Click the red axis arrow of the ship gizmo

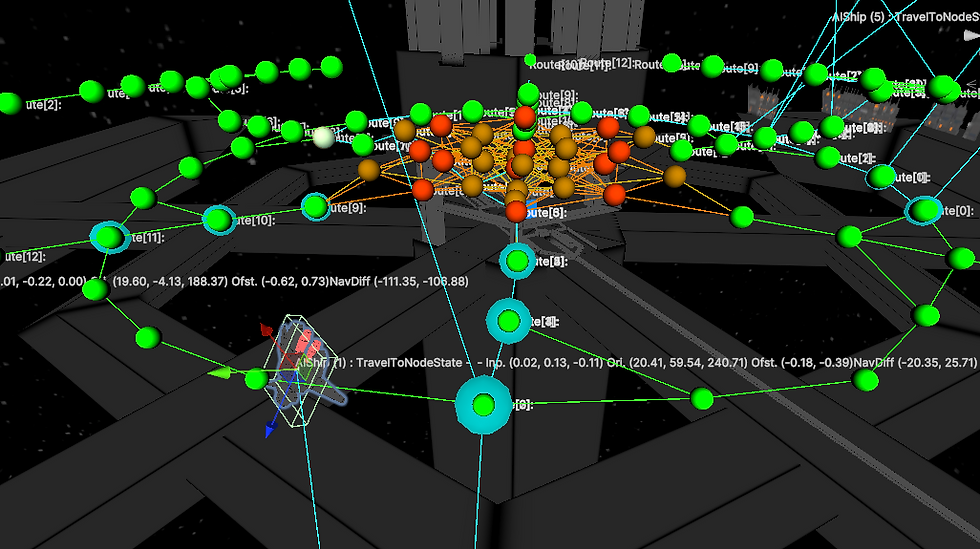(267, 330)
